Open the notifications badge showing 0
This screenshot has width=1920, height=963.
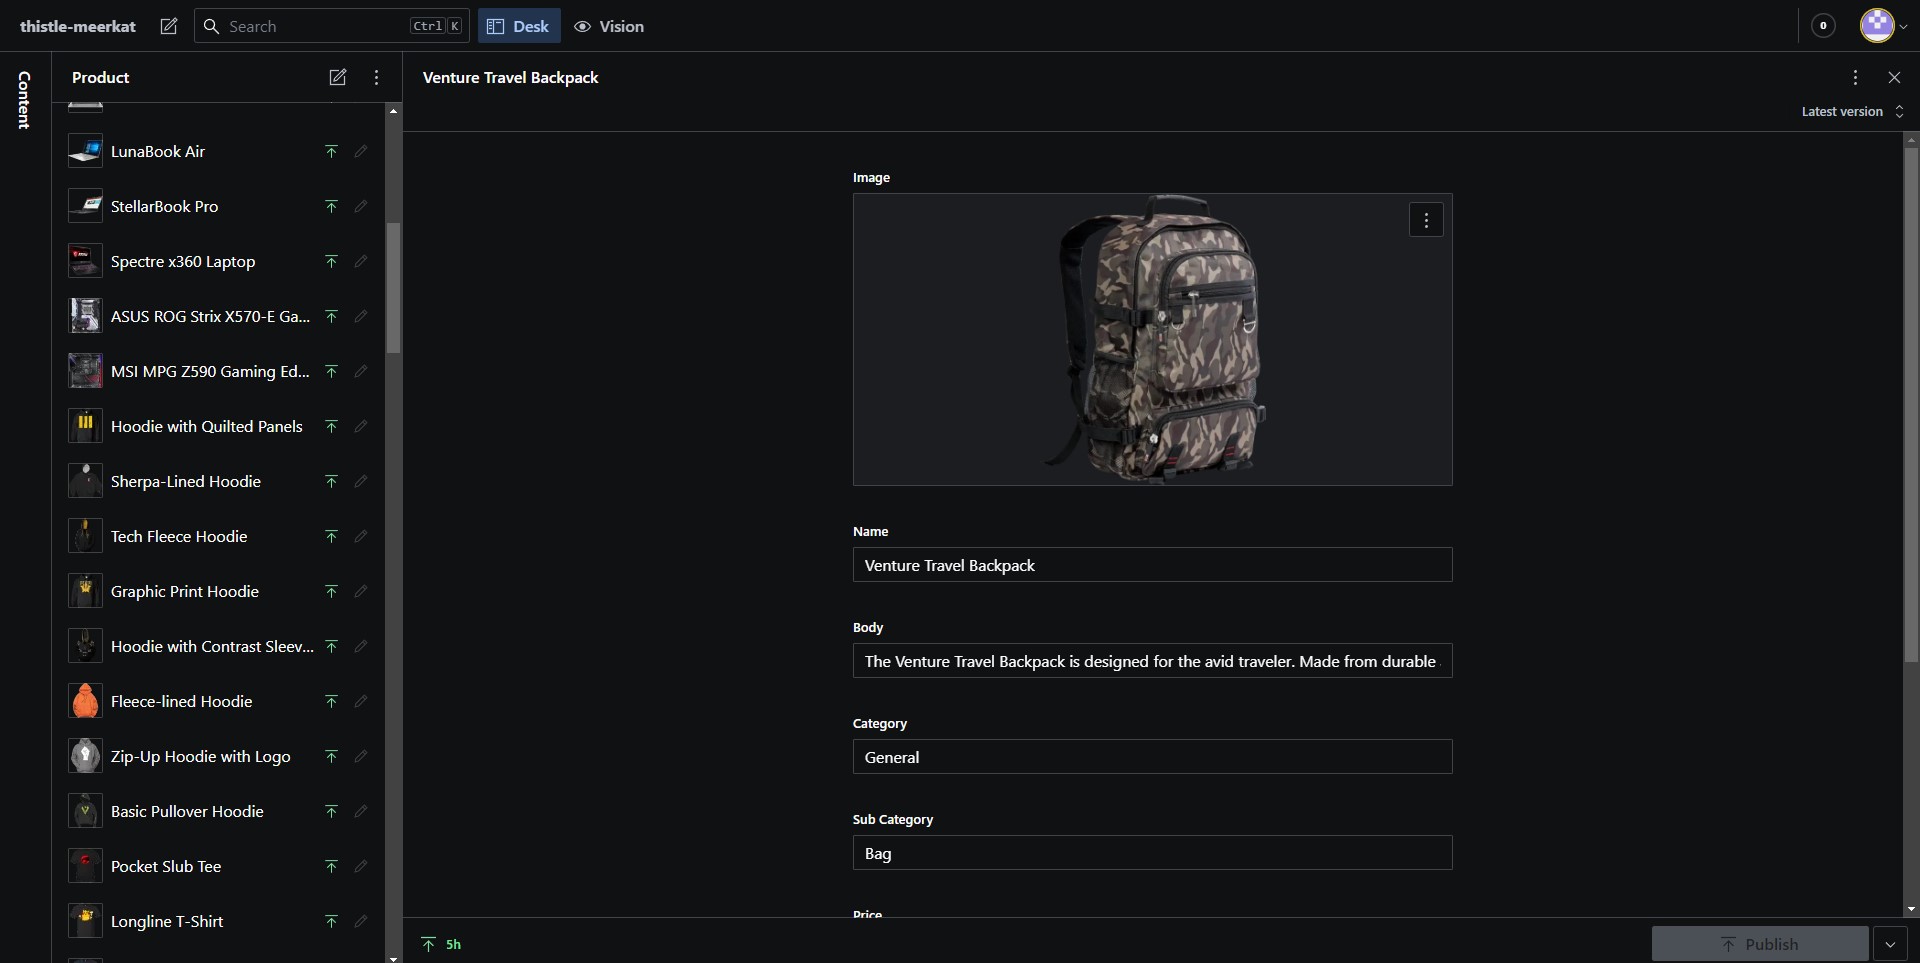[1822, 26]
